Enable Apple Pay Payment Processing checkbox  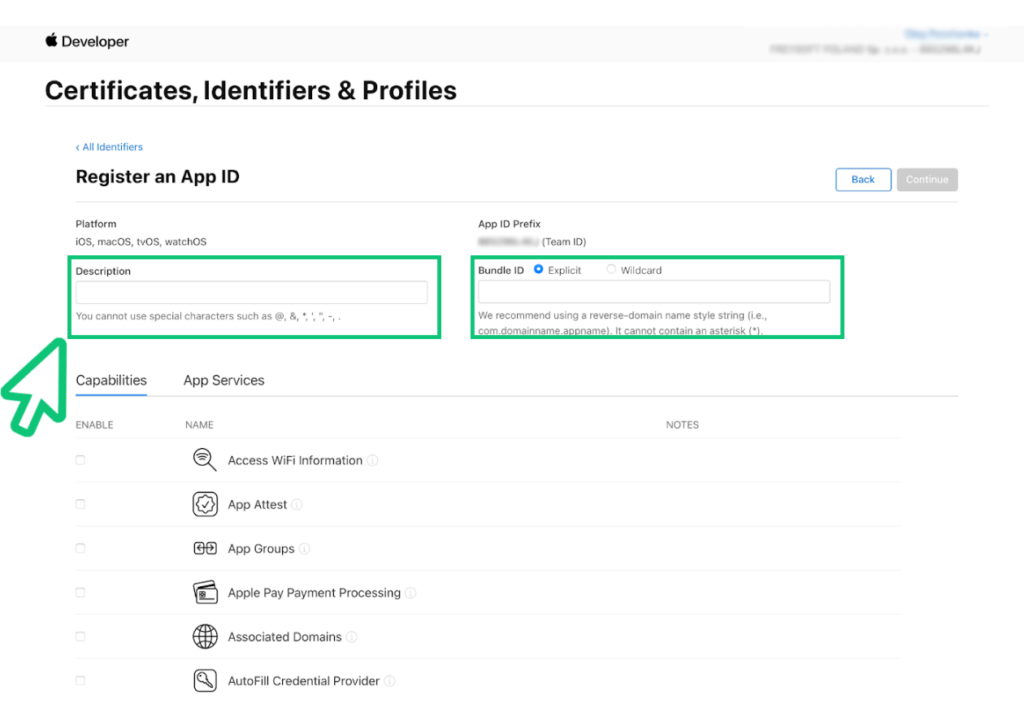click(x=80, y=592)
